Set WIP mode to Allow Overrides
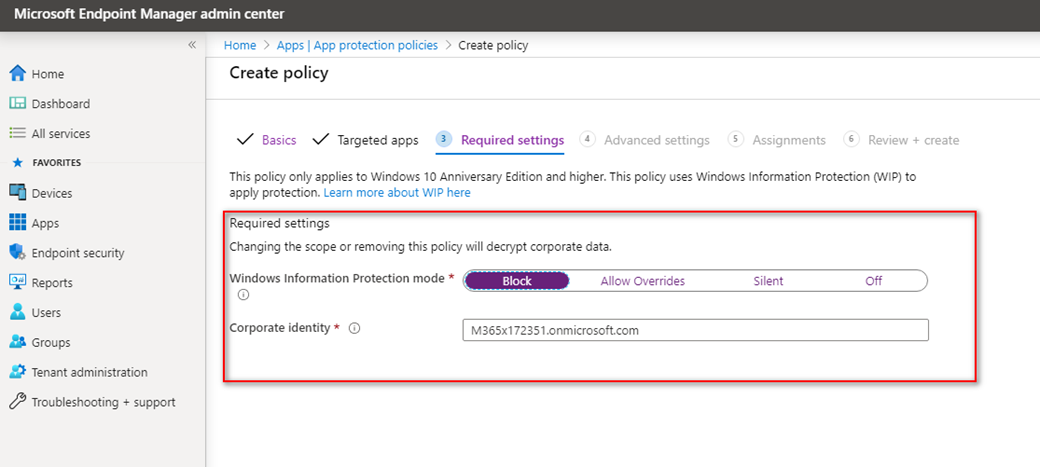1040x467 pixels. pos(642,281)
